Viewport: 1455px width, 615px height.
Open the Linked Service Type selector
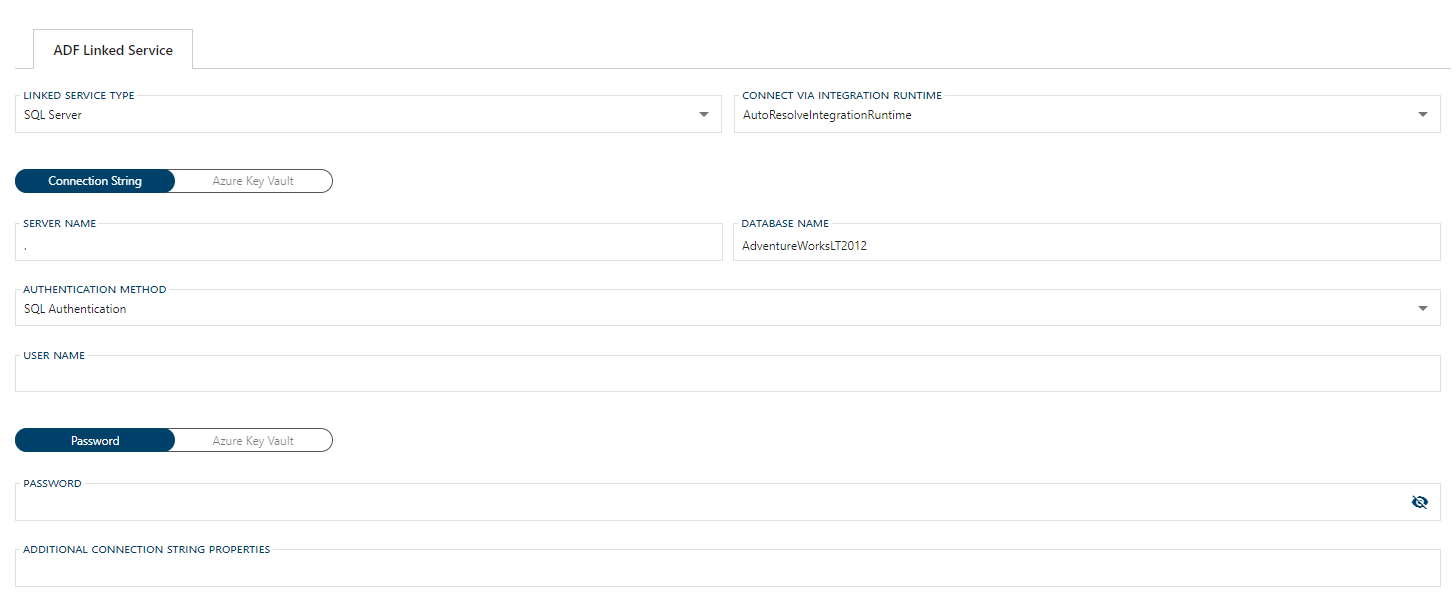point(370,114)
